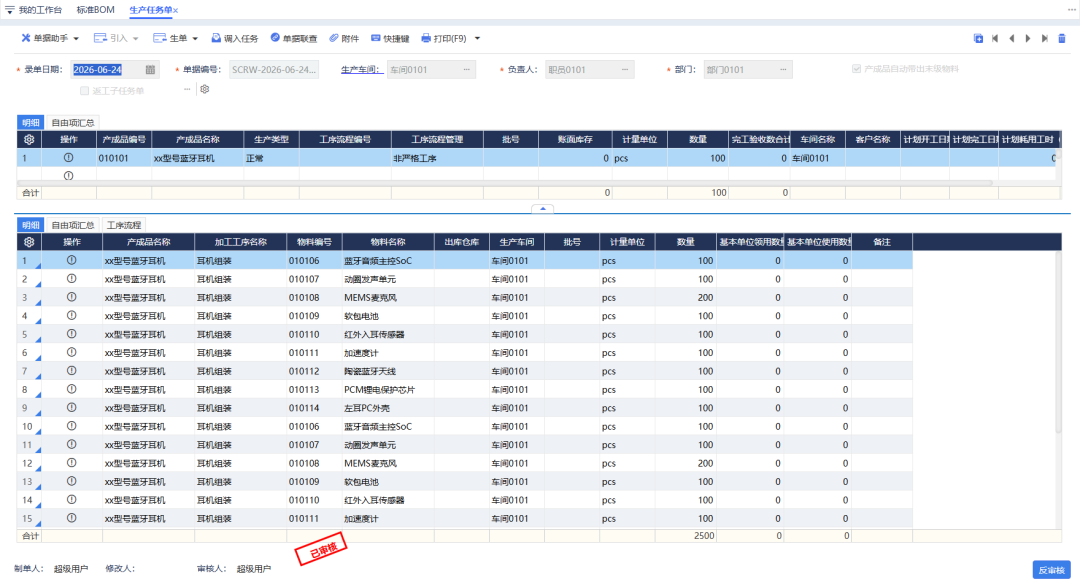Image resolution: width=1080 pixels, height=585 pixels.
Task: Click operation icon in lower row 15
Action: 71,518
